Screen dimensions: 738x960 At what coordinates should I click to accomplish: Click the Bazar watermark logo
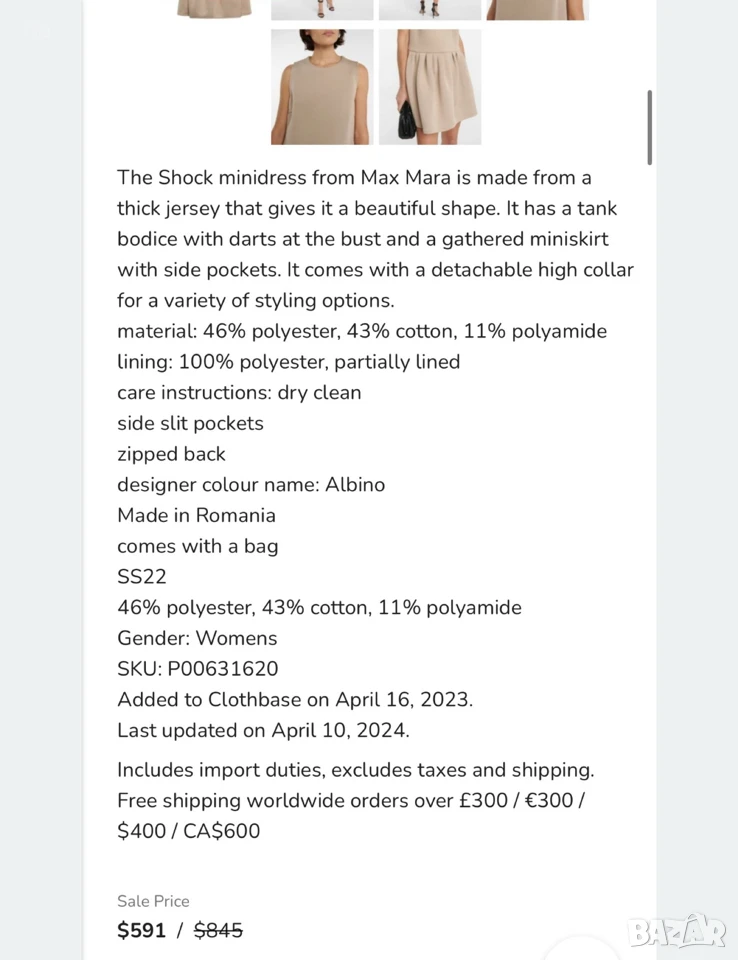[677, 931]
